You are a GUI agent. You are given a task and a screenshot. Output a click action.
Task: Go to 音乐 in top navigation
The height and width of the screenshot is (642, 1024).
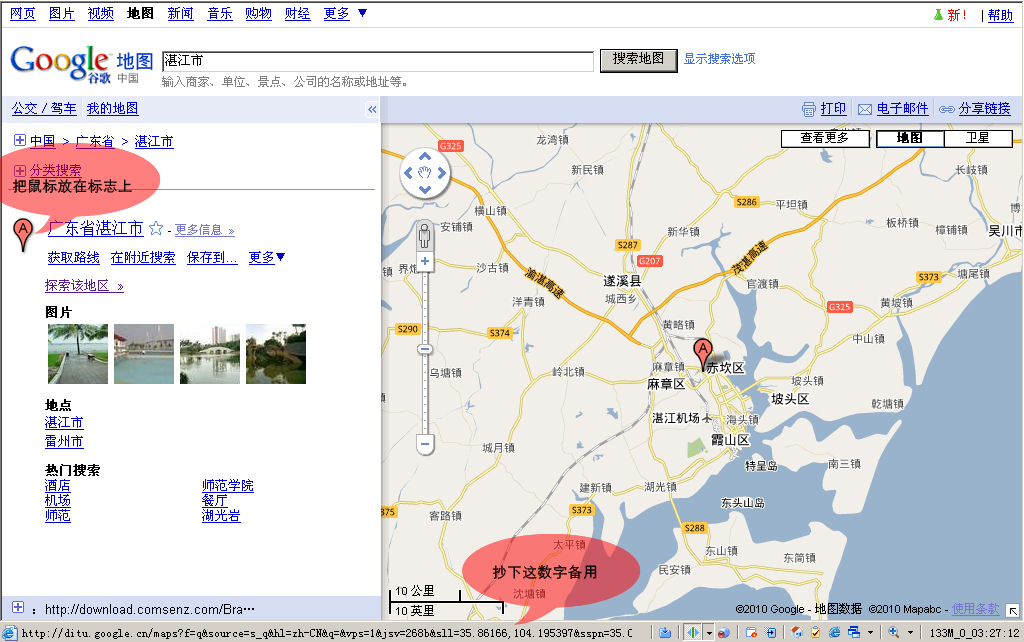pyautogui.click(x=219, y=13)
